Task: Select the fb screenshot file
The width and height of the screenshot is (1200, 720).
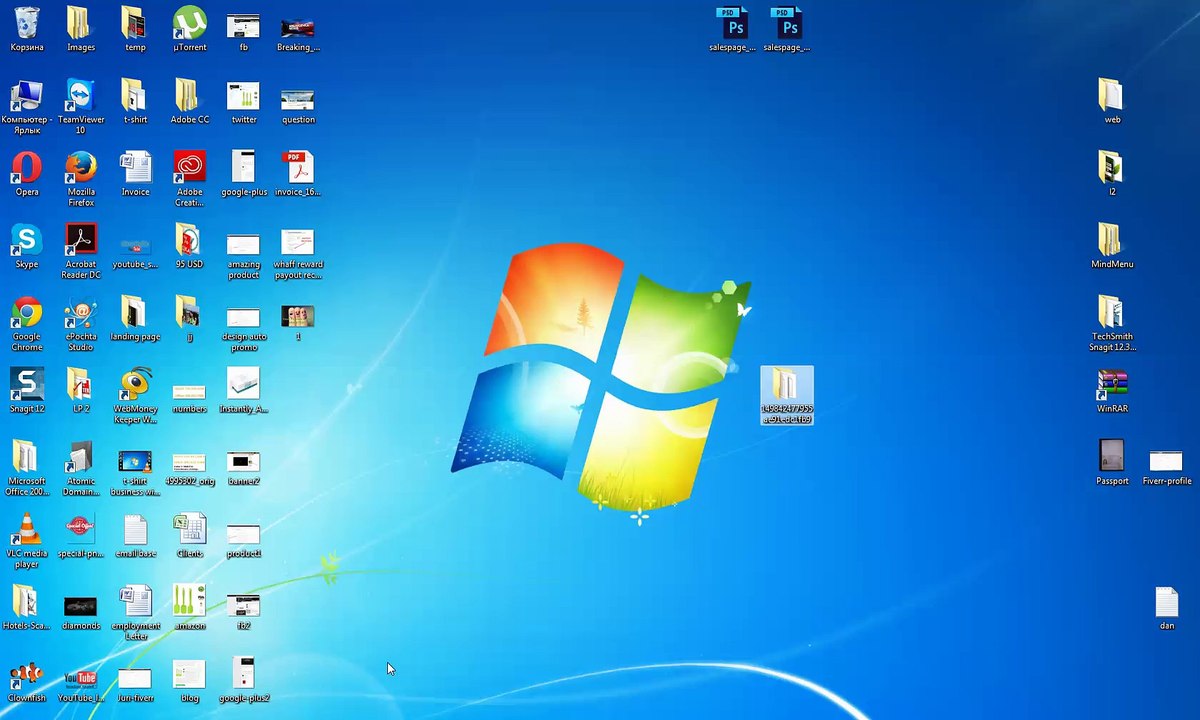Action: [x=243, y=32]
